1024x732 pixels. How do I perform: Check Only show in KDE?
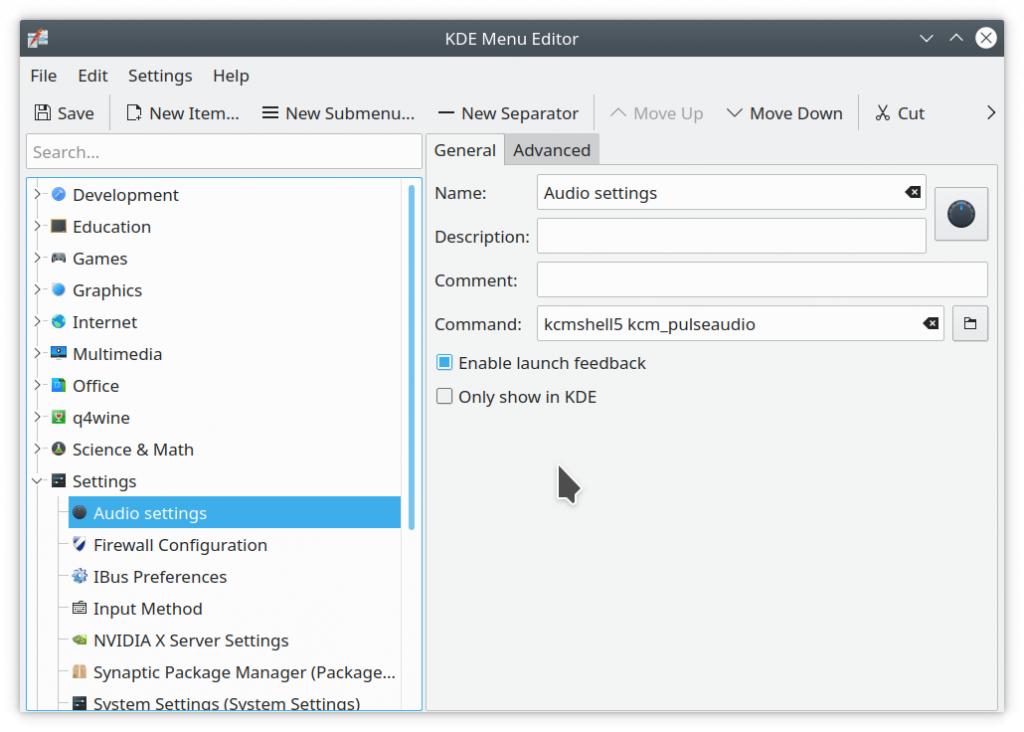pyautogui.click(x=445, y=397)
